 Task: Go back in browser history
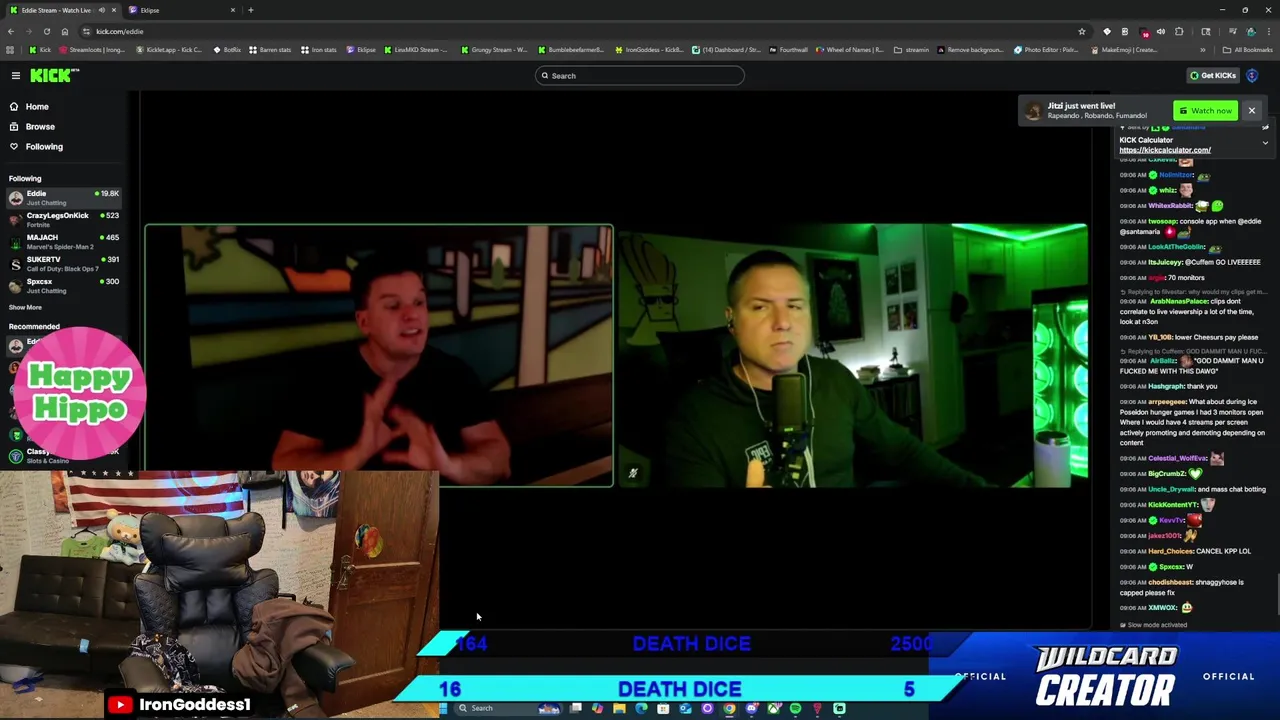pyautogui.click(x=10, y=31)
